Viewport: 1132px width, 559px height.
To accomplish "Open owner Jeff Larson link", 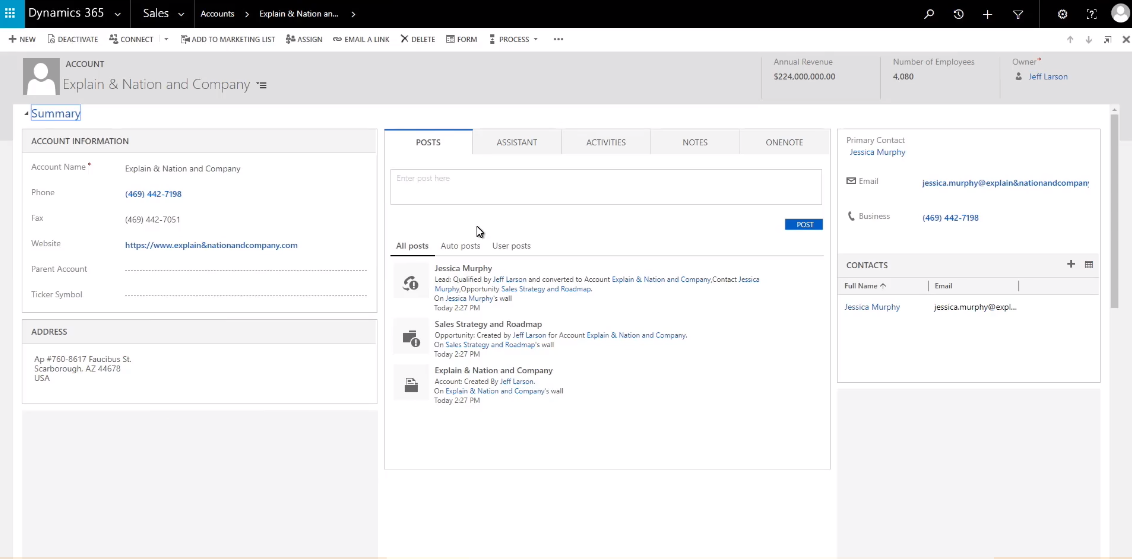I will tap(1048, 77).
